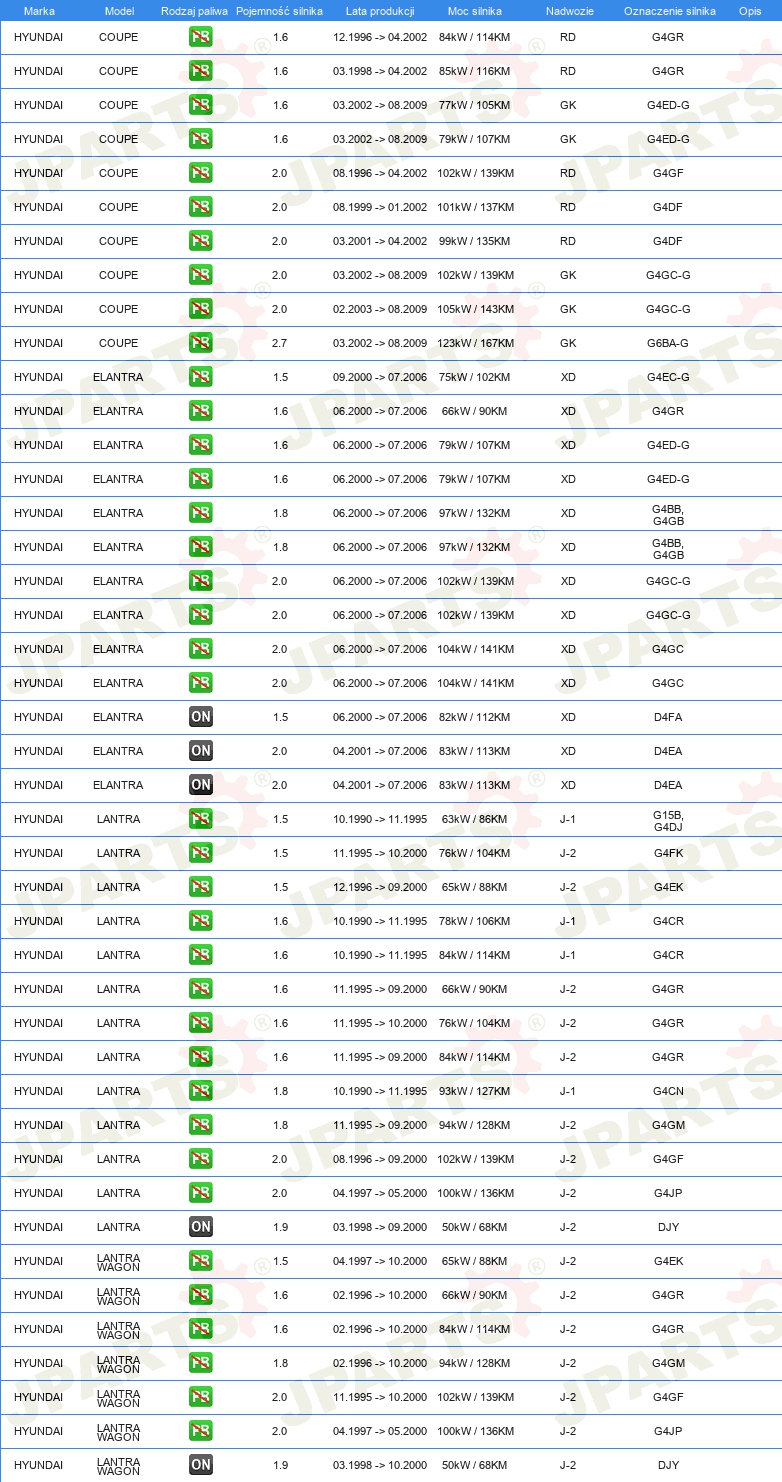782x1482 pixels.
Task: Click the petrol icon in the Lantra G4FK row
Action: click(x=201, y=853)
